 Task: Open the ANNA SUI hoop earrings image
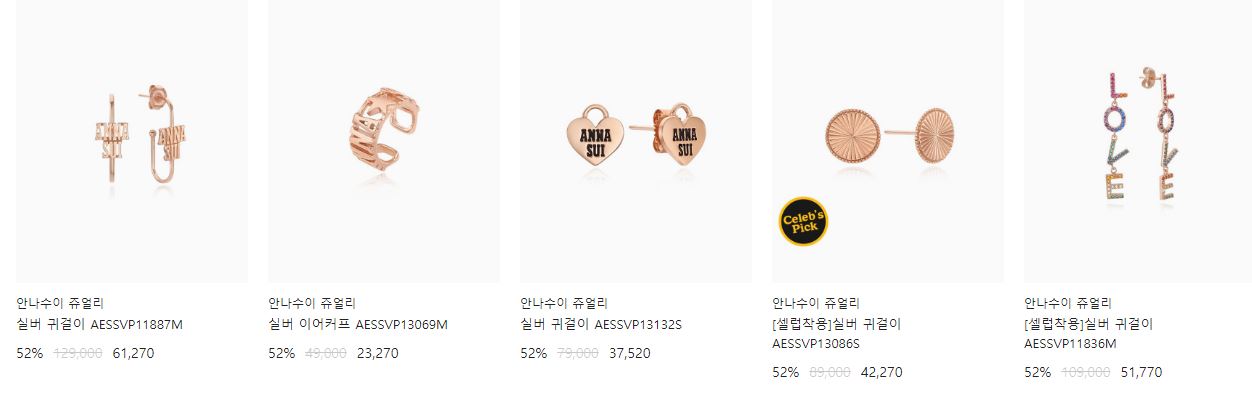132,141
